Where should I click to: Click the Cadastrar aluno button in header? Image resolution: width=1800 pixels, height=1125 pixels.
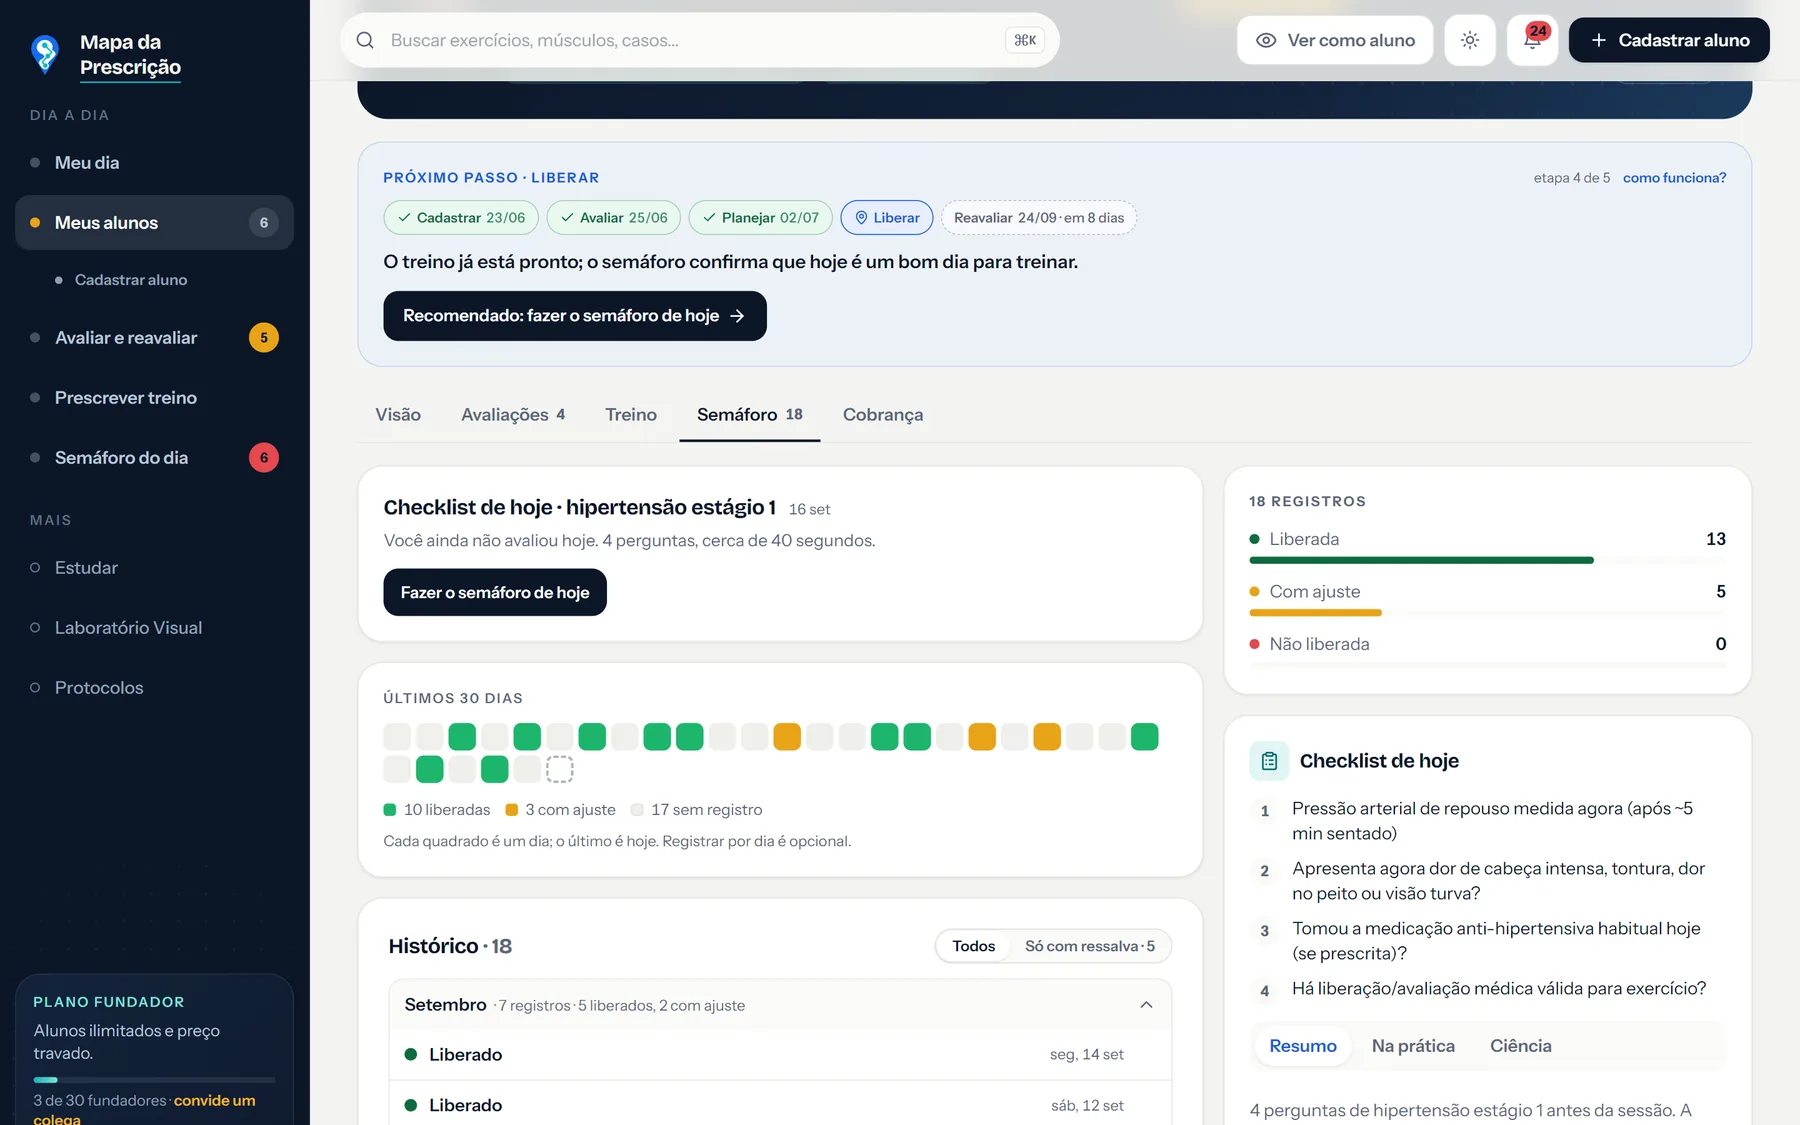click(x=1669, y=40)
